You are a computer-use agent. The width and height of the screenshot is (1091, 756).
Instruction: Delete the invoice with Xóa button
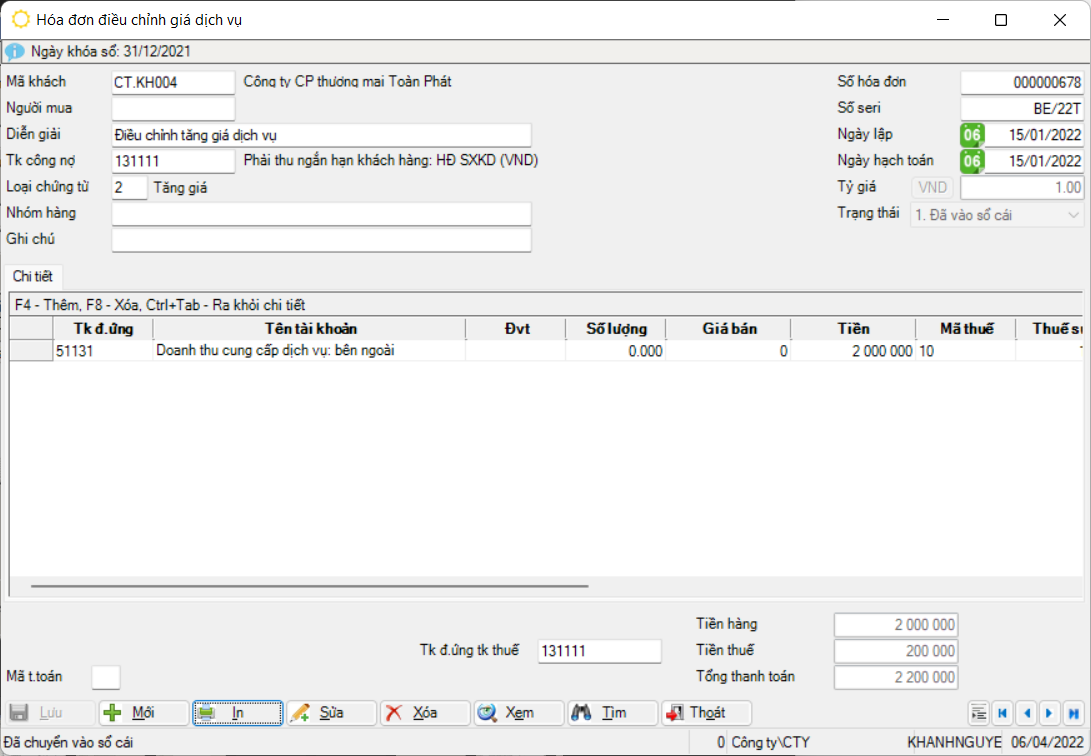point(424,713)
